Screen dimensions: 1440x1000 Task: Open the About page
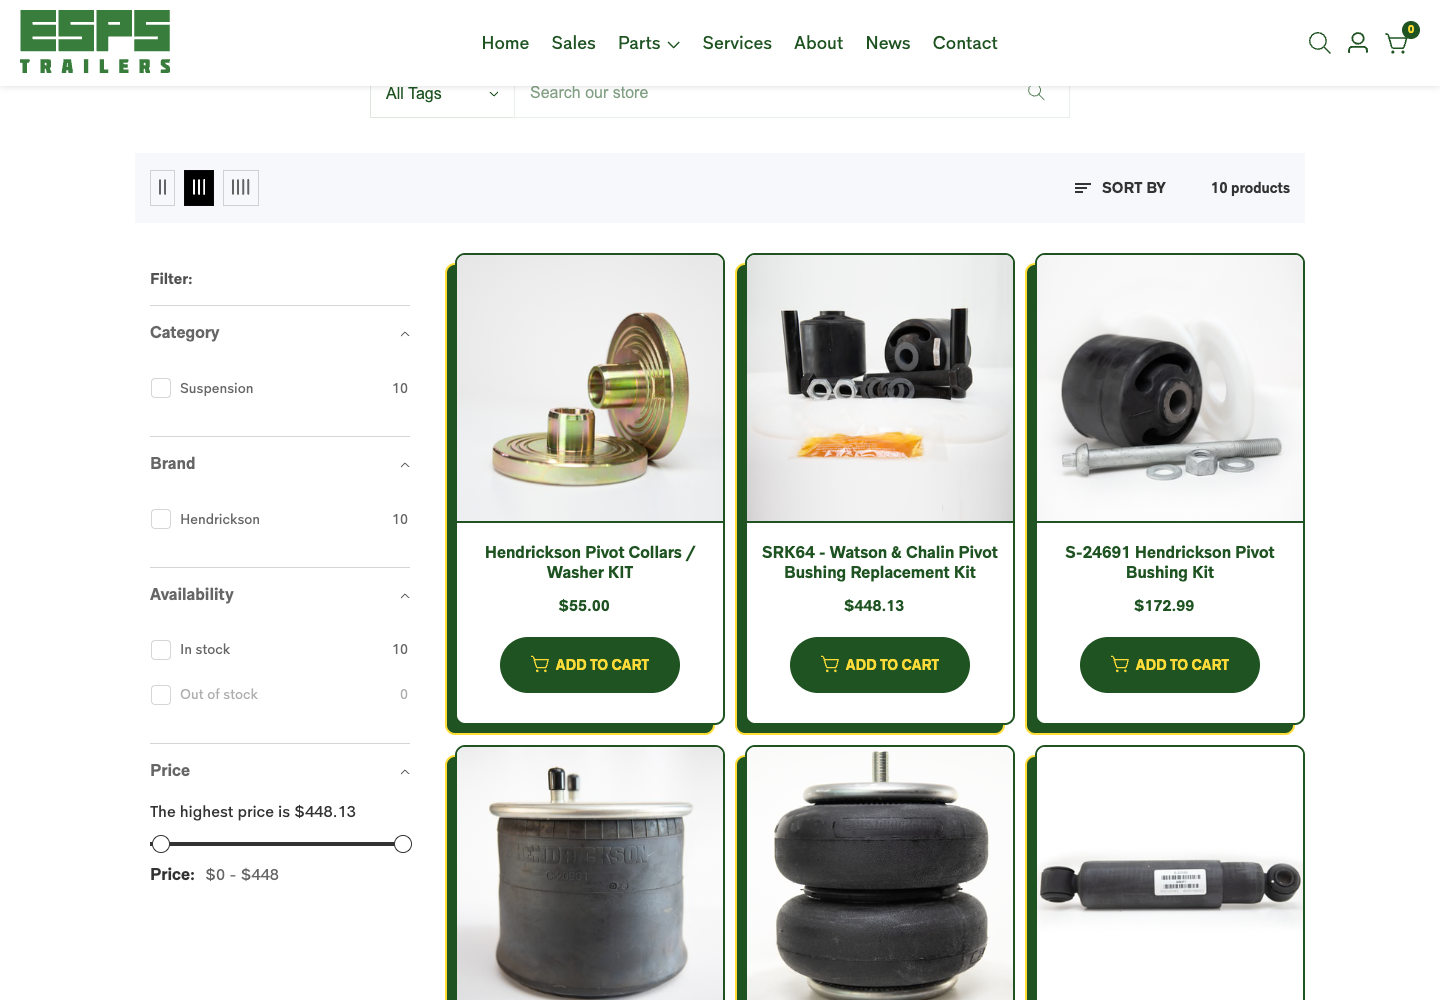[x=818, y=43]
